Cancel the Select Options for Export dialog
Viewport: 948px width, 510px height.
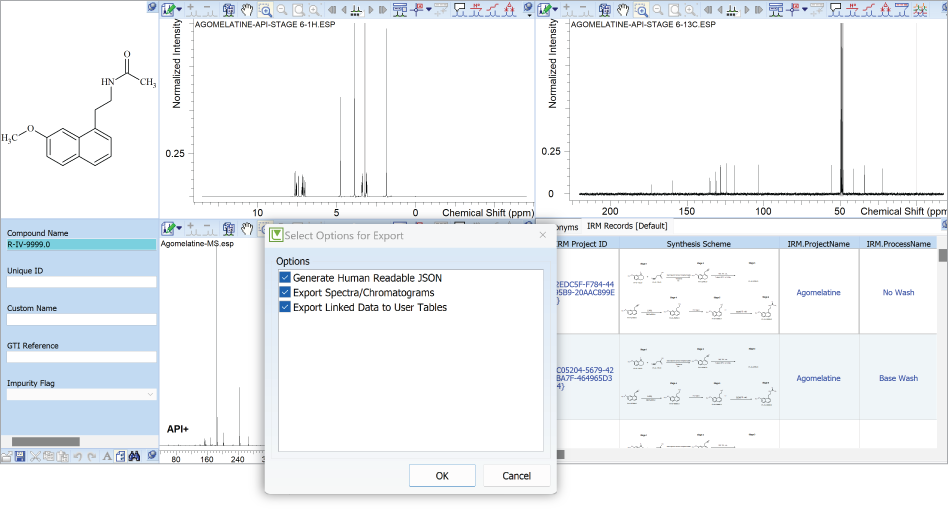tap(516, 476)
